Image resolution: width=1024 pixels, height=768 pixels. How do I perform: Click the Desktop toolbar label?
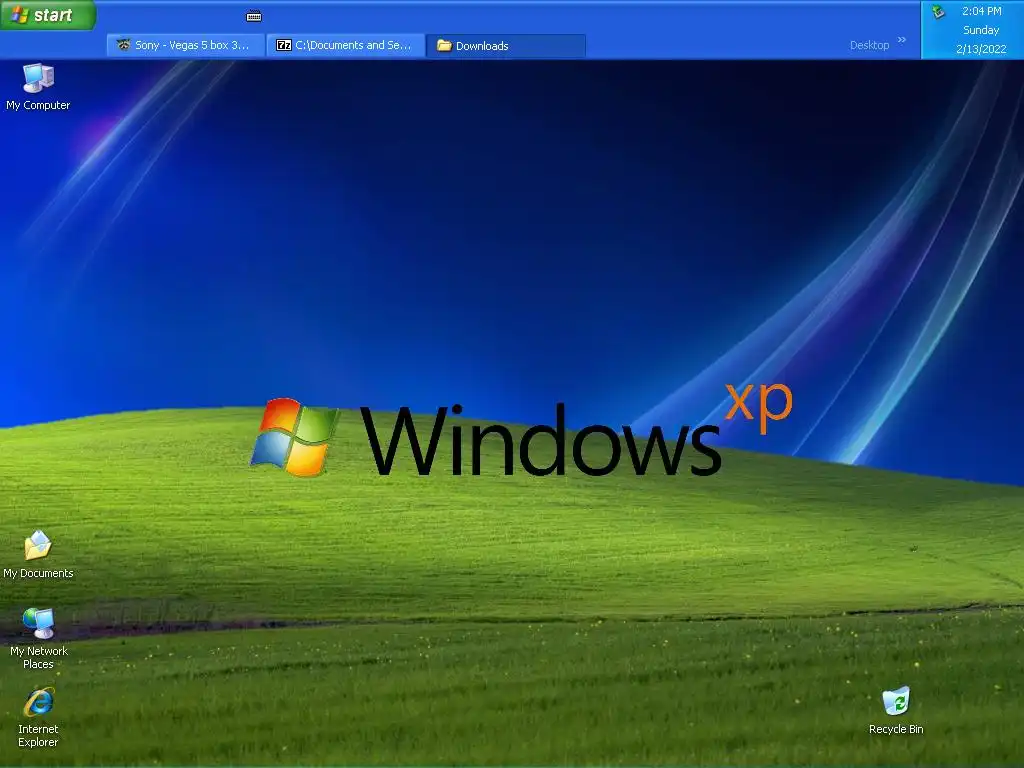[x=869, y=45]
